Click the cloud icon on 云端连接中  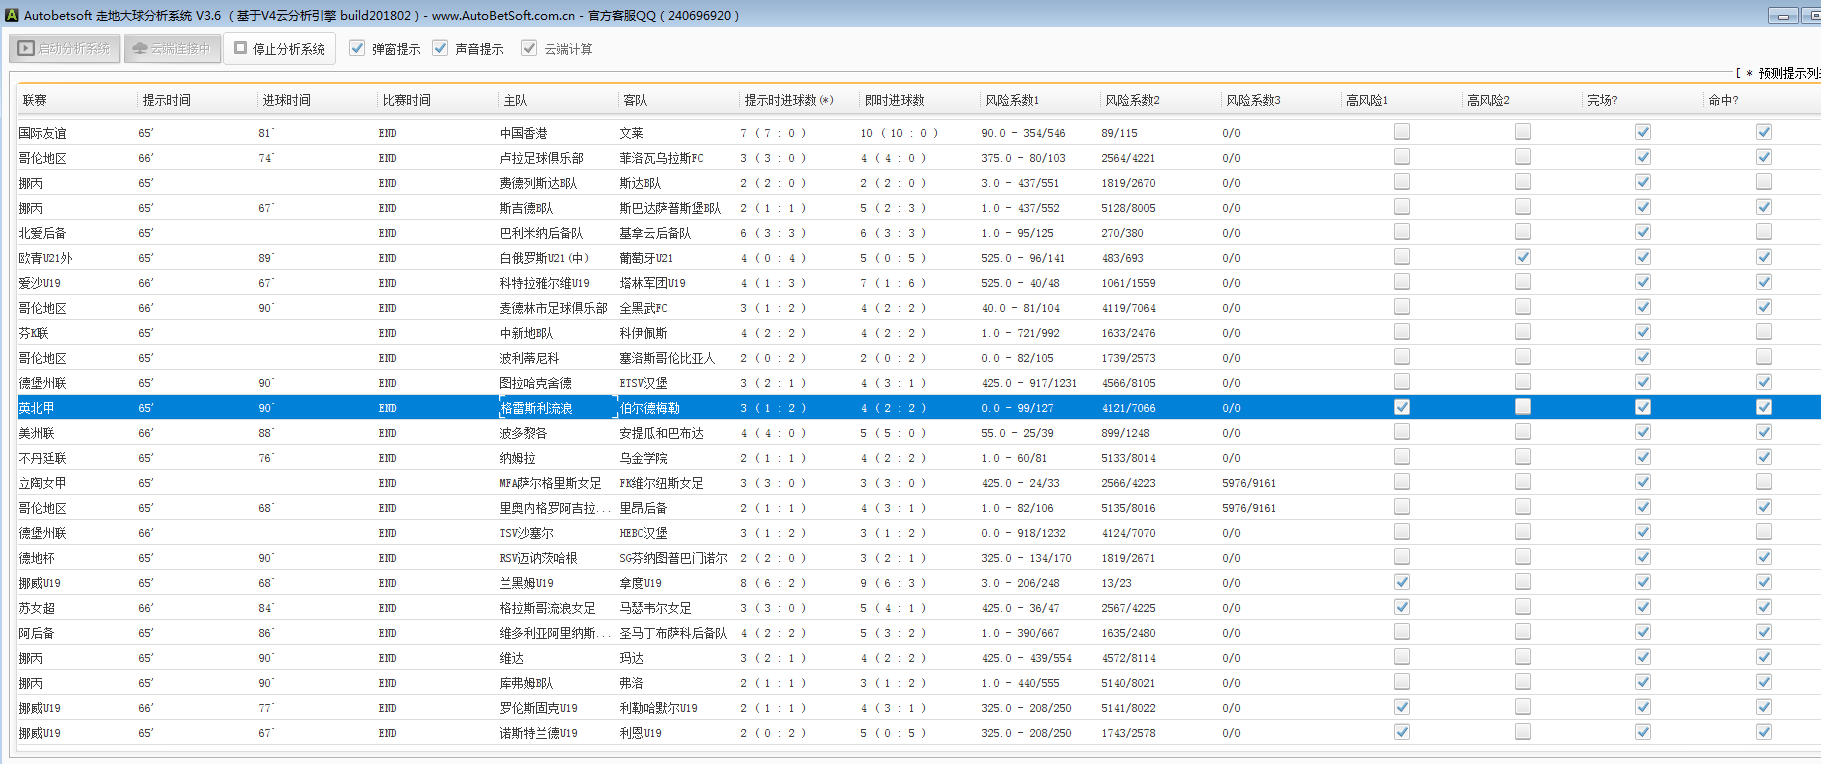[x=140, y=48]
